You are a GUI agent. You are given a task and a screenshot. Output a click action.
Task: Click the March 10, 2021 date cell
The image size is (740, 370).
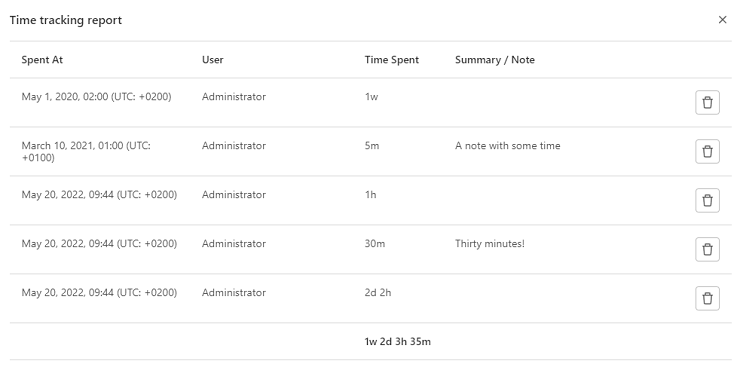tap(86, 151)
